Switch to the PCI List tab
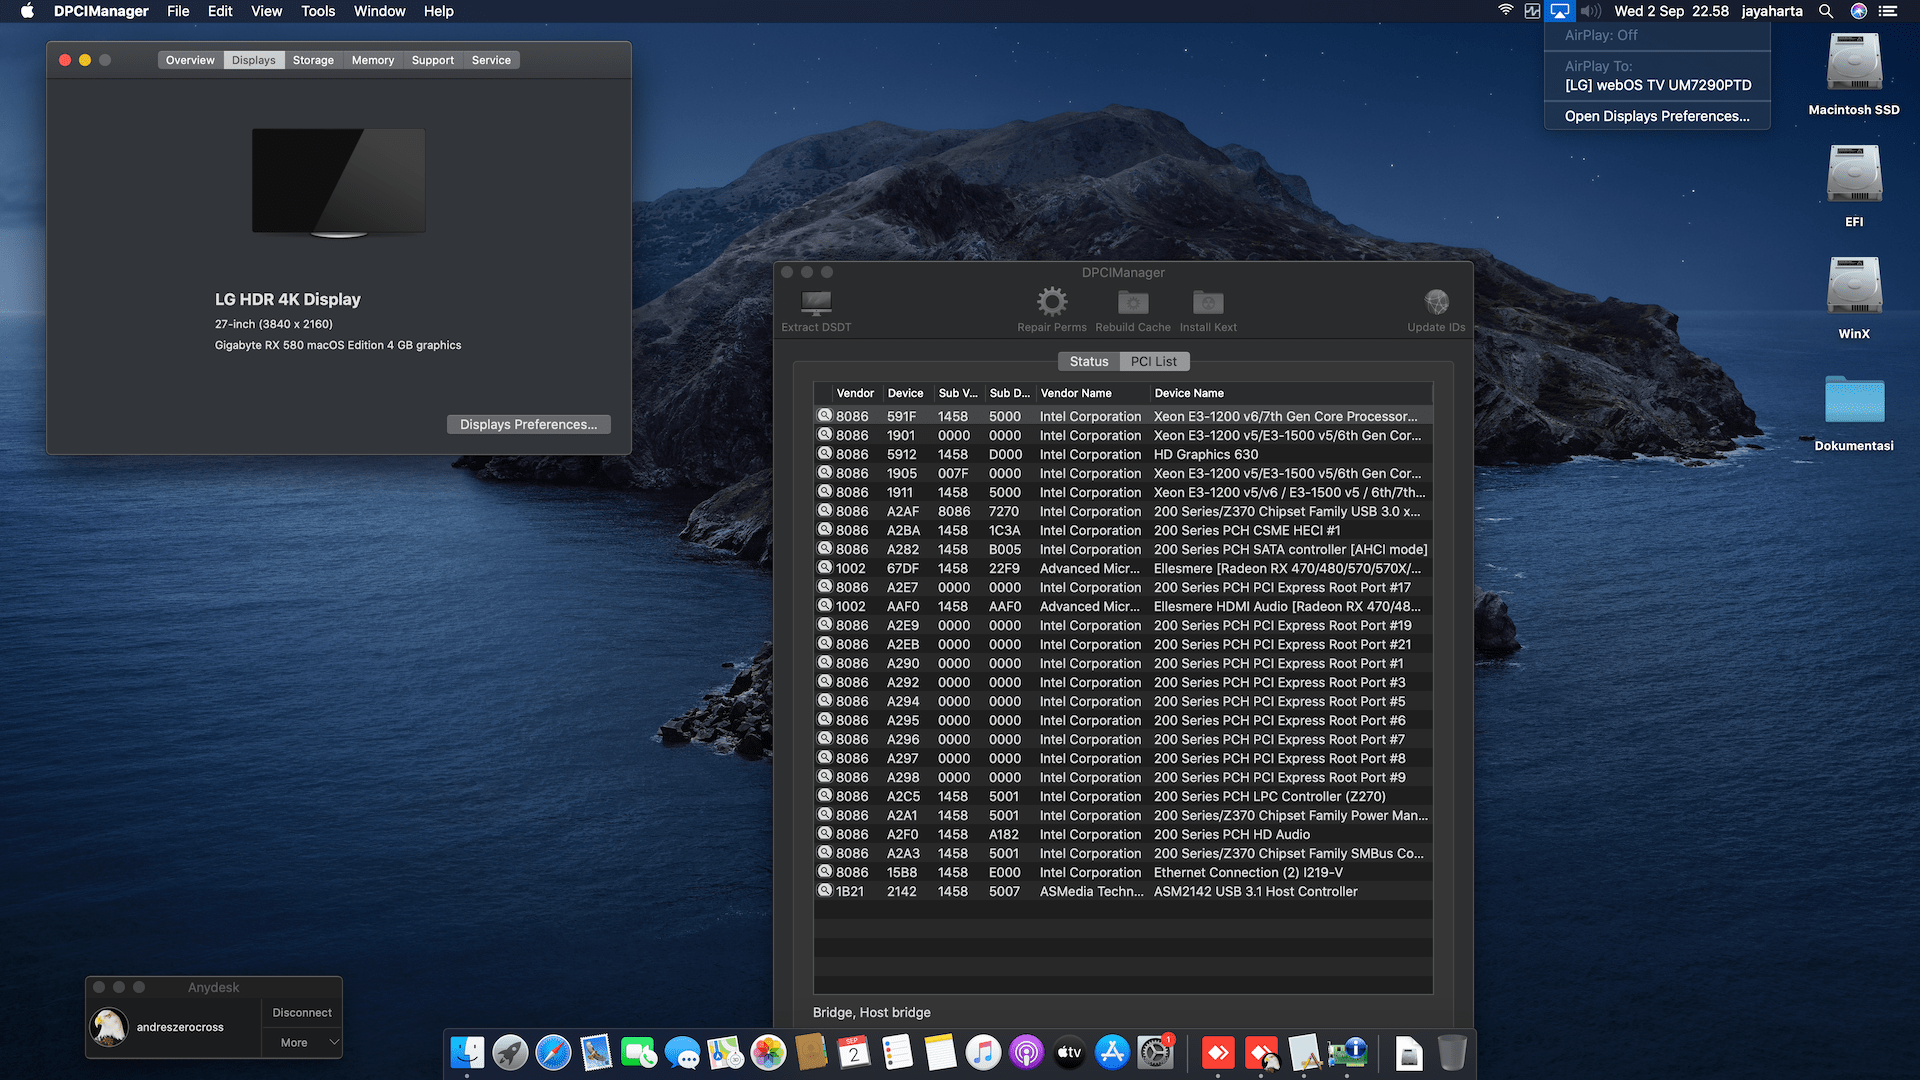The height and width of the screenshot is (1080, 1920). click(1154, 361)
